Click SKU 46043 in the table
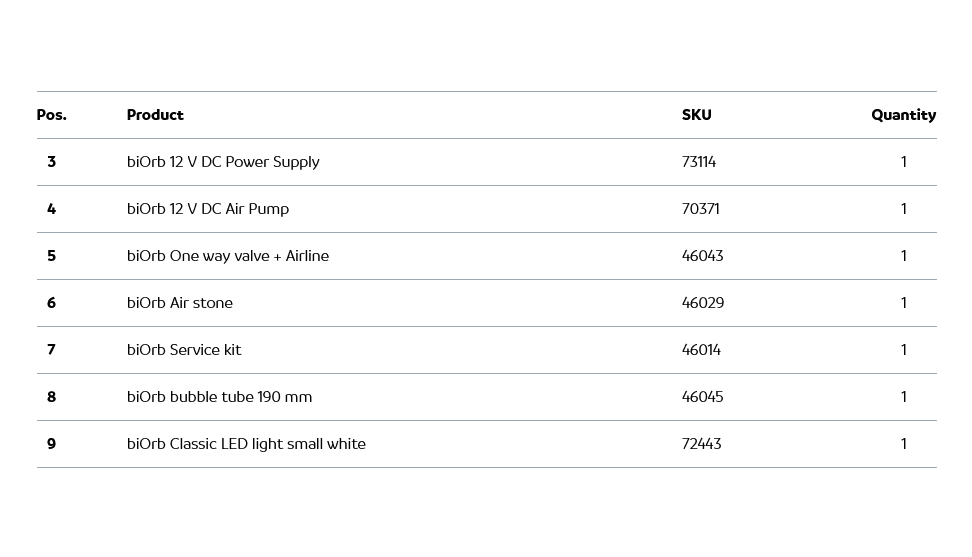This screenshot has width=972, height=557. click(x=702, y=256)
